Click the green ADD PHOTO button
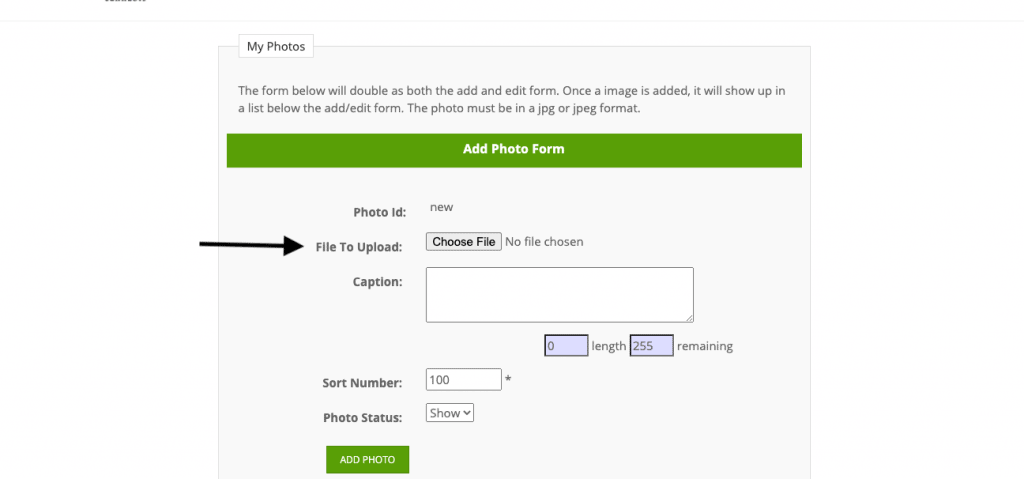Image resolution: width=1024 pixels, height=479 pixels. coord(368,459)
